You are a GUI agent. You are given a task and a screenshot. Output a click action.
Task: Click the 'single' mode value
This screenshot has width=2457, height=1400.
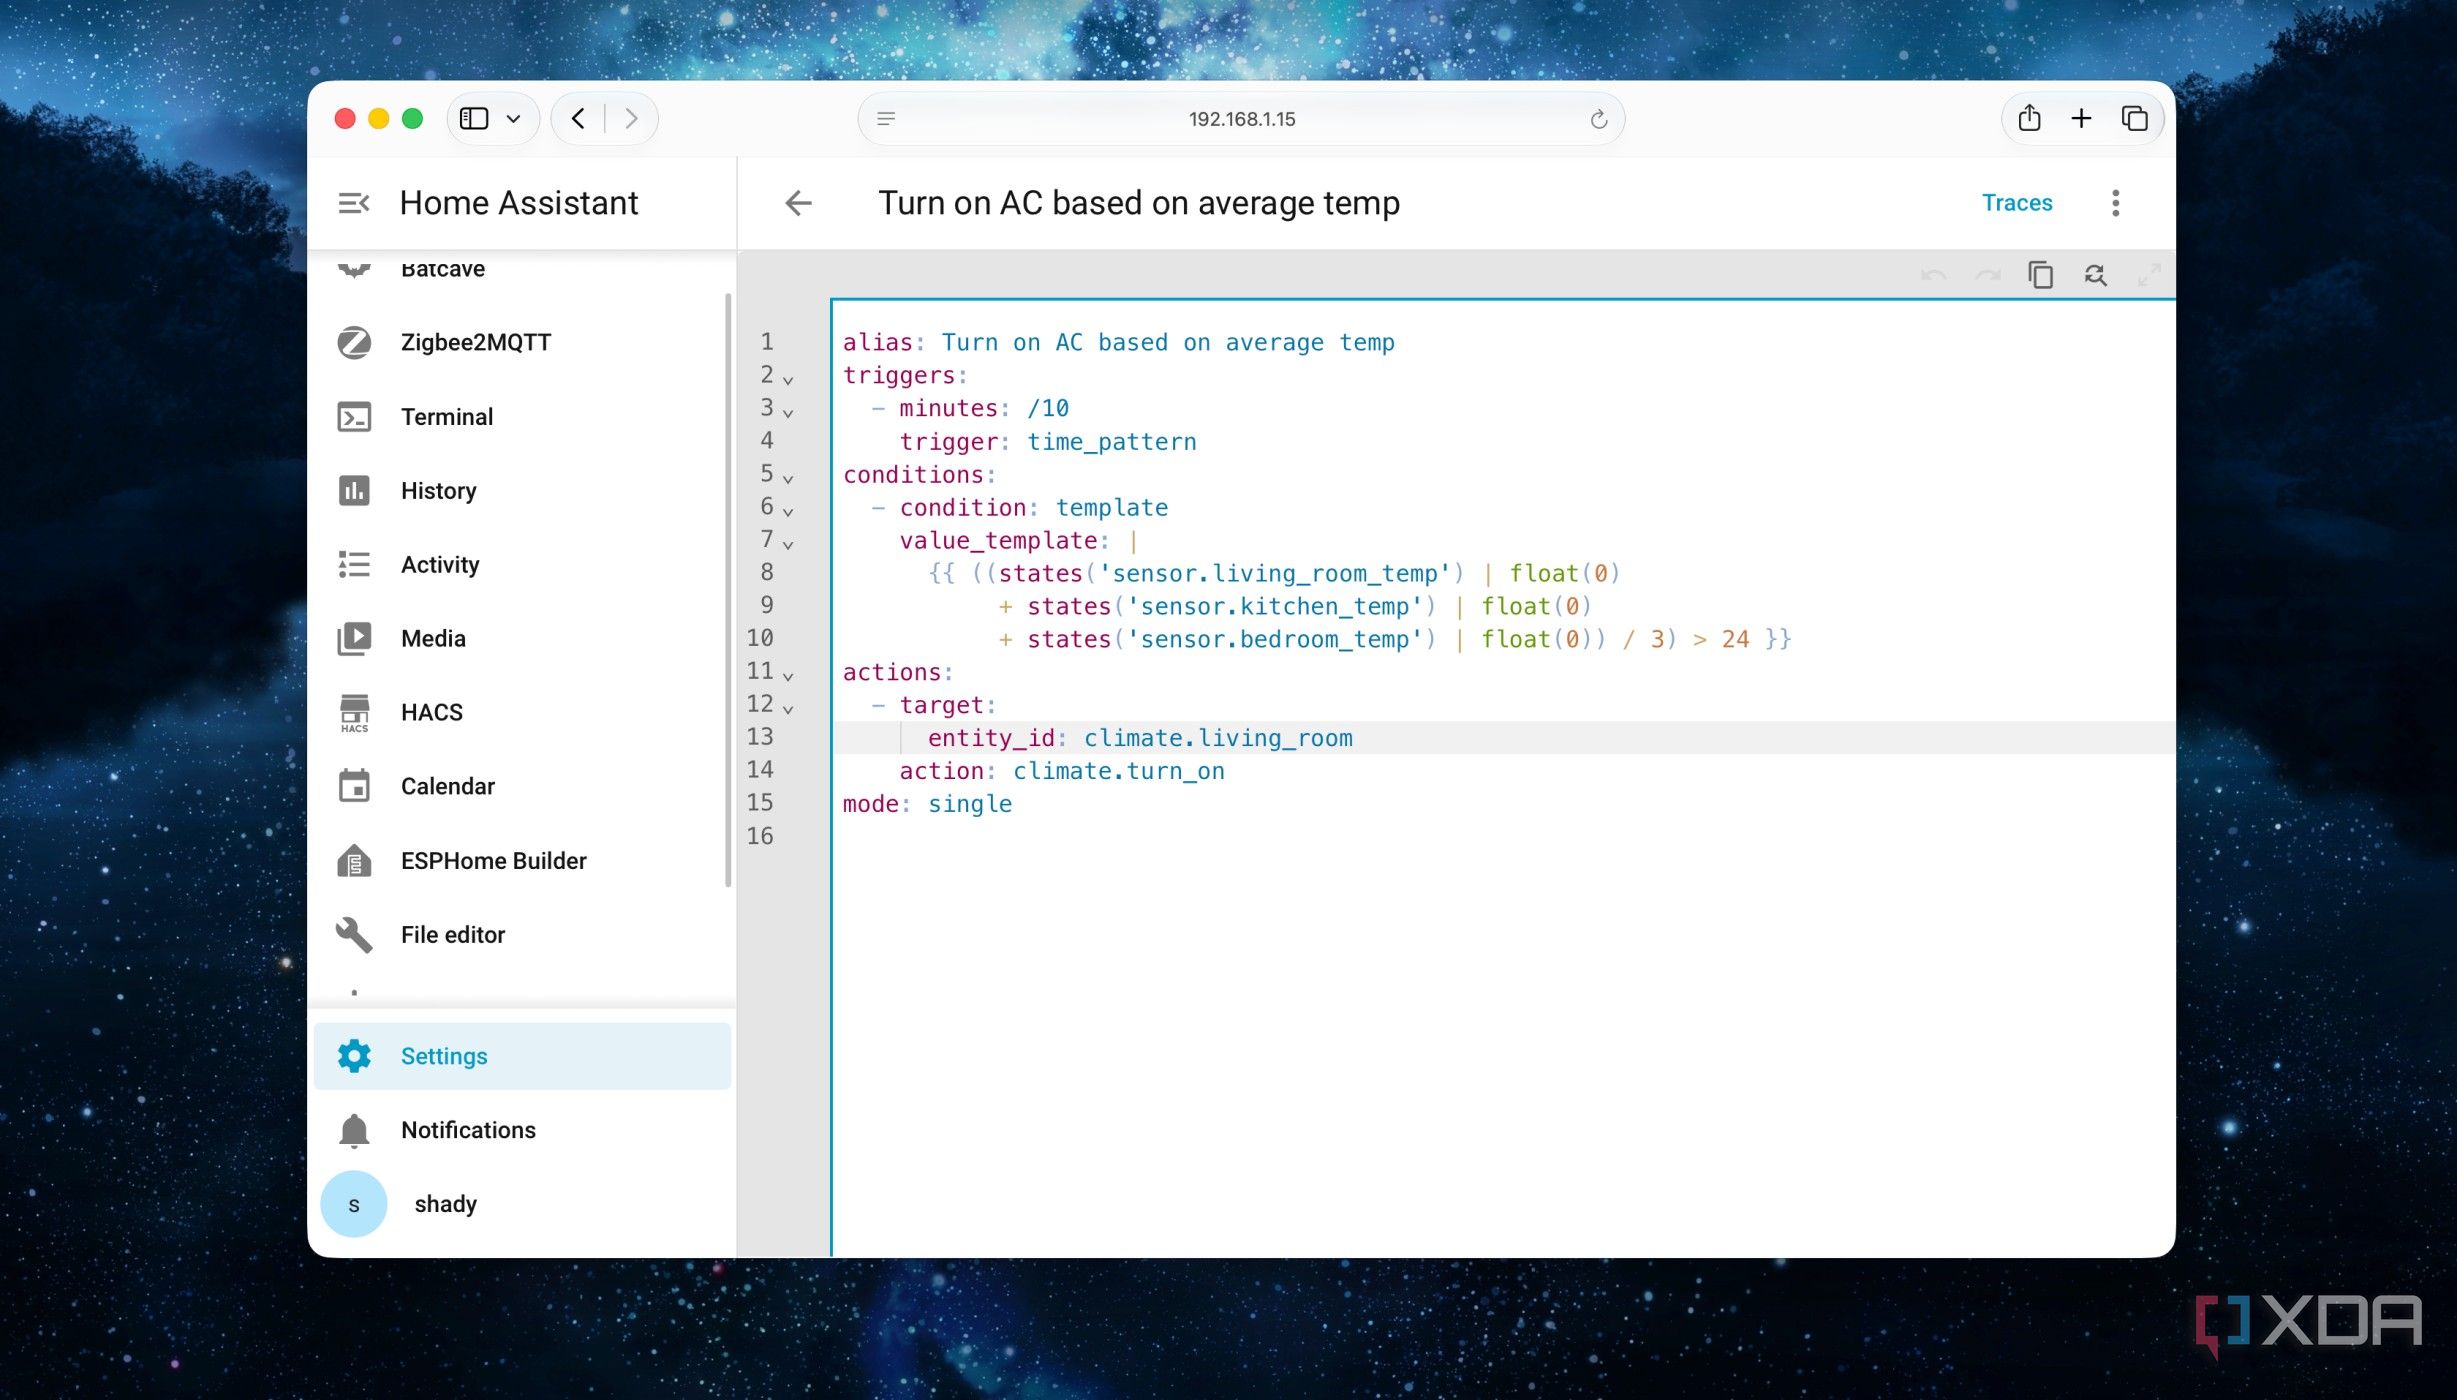pos(970,804)
